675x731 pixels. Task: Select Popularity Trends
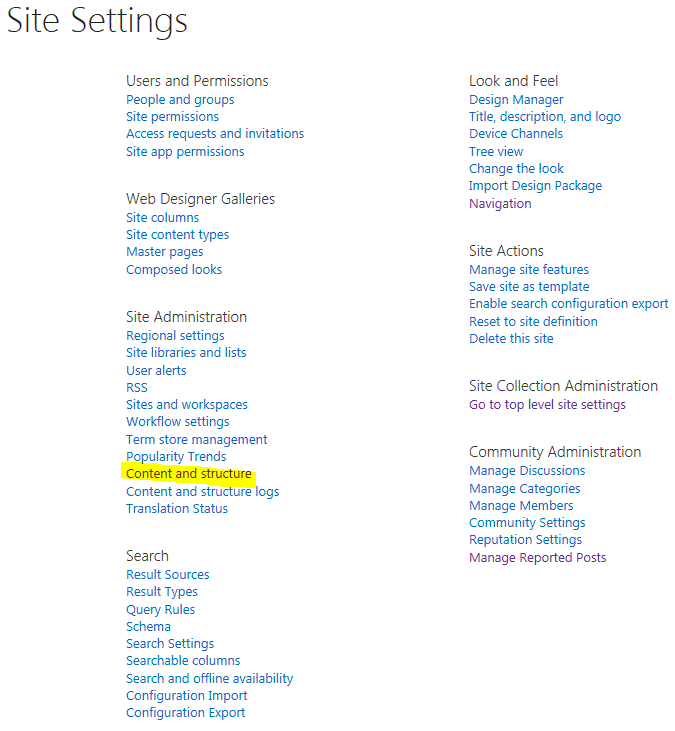click(x=176, y=457)
